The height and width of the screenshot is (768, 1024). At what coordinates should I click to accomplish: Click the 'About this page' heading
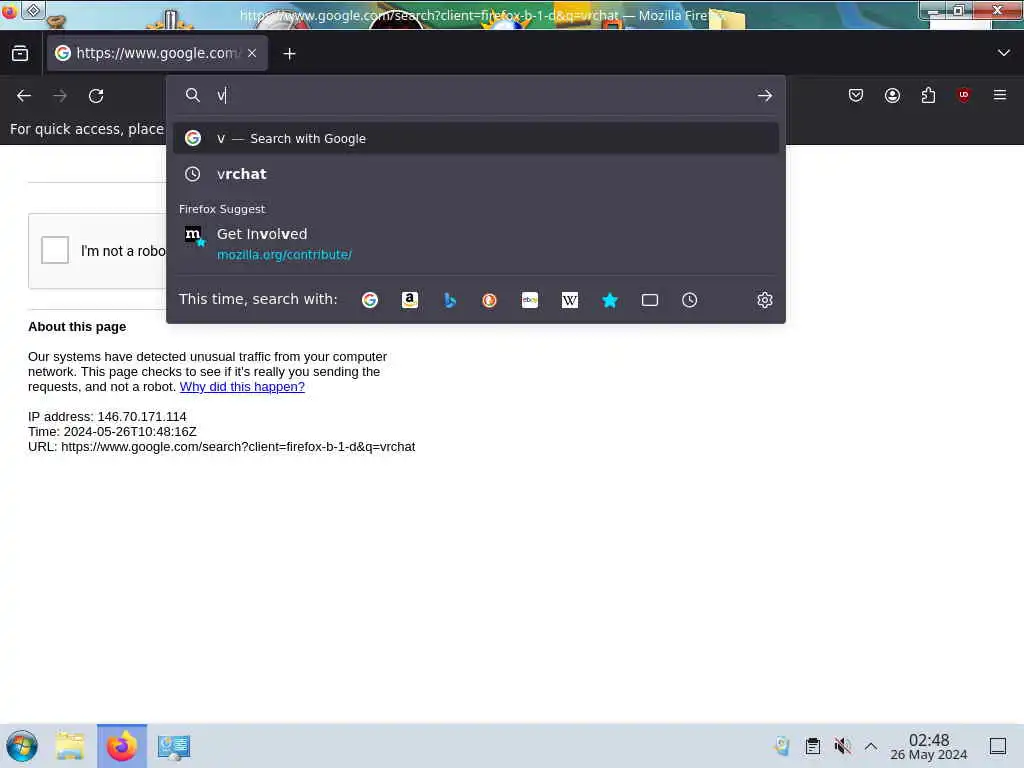pos(77,327)
